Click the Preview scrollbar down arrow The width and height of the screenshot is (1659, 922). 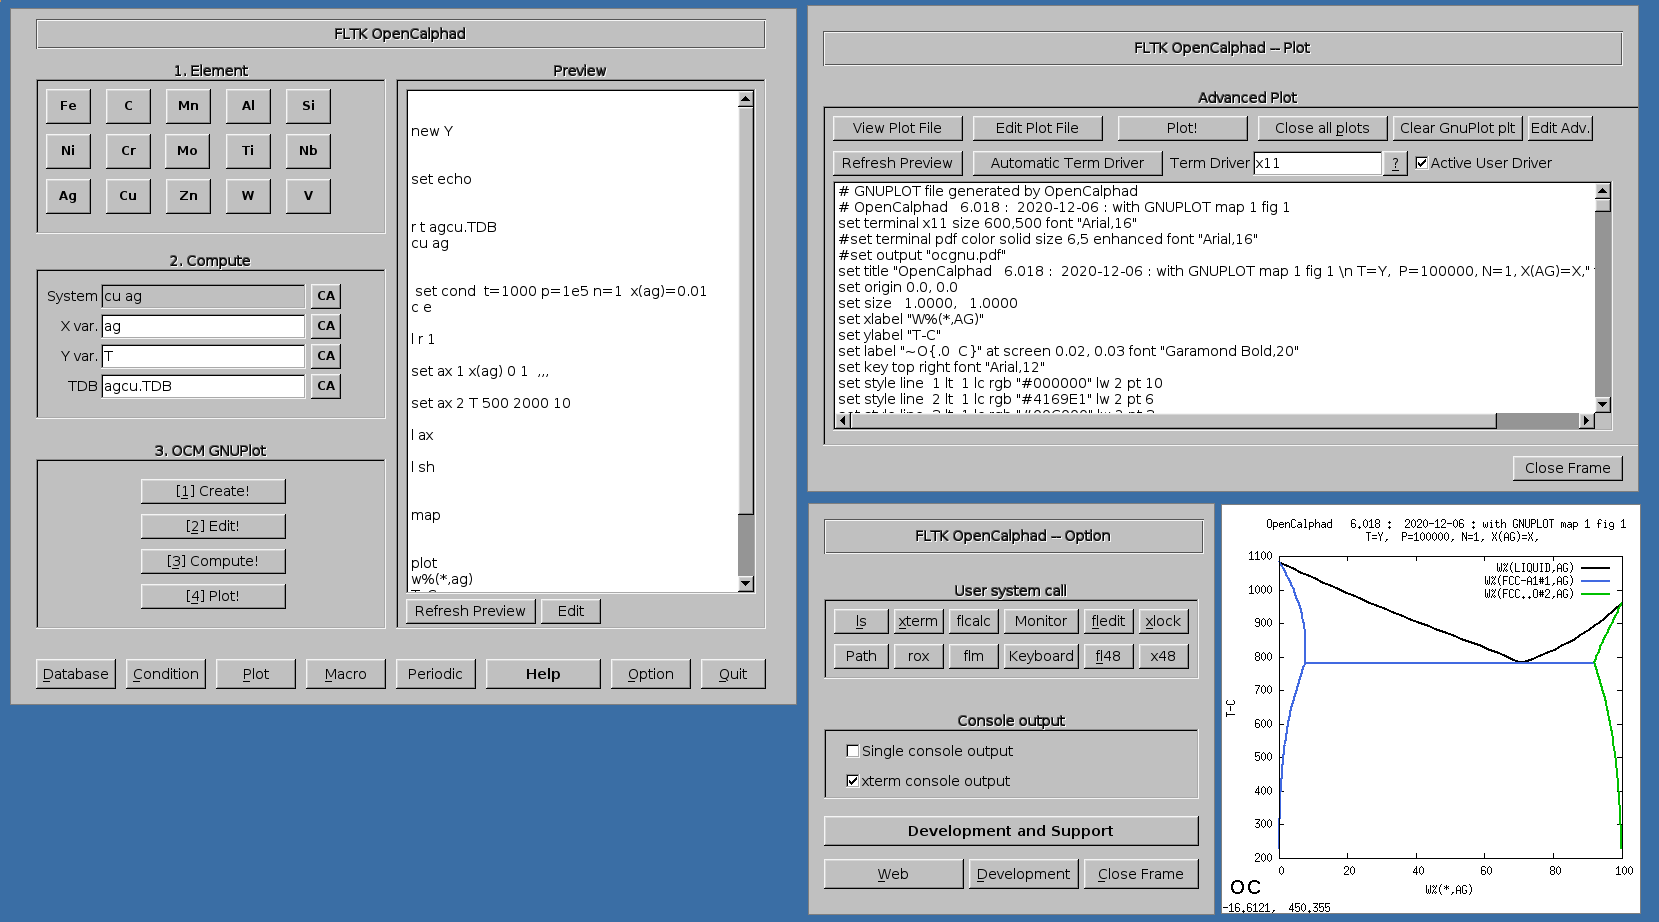point(745,584)
